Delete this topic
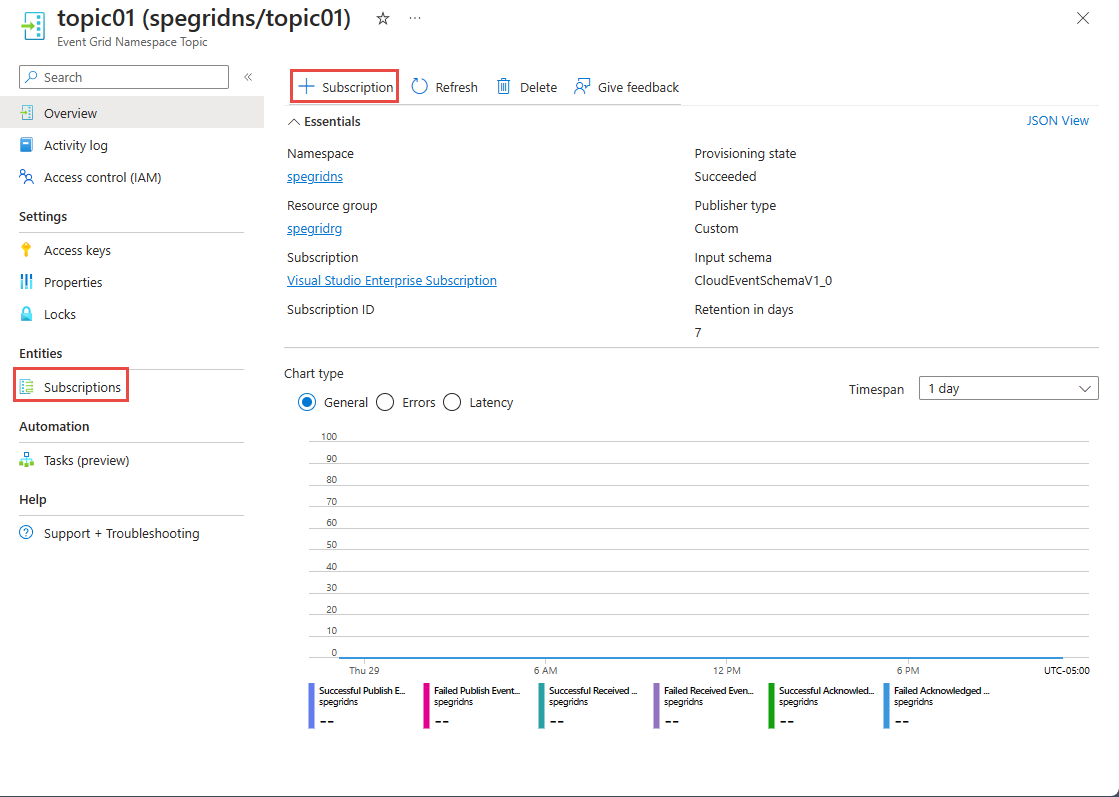This screenshot has width=1119, height=797. (527, 86)
